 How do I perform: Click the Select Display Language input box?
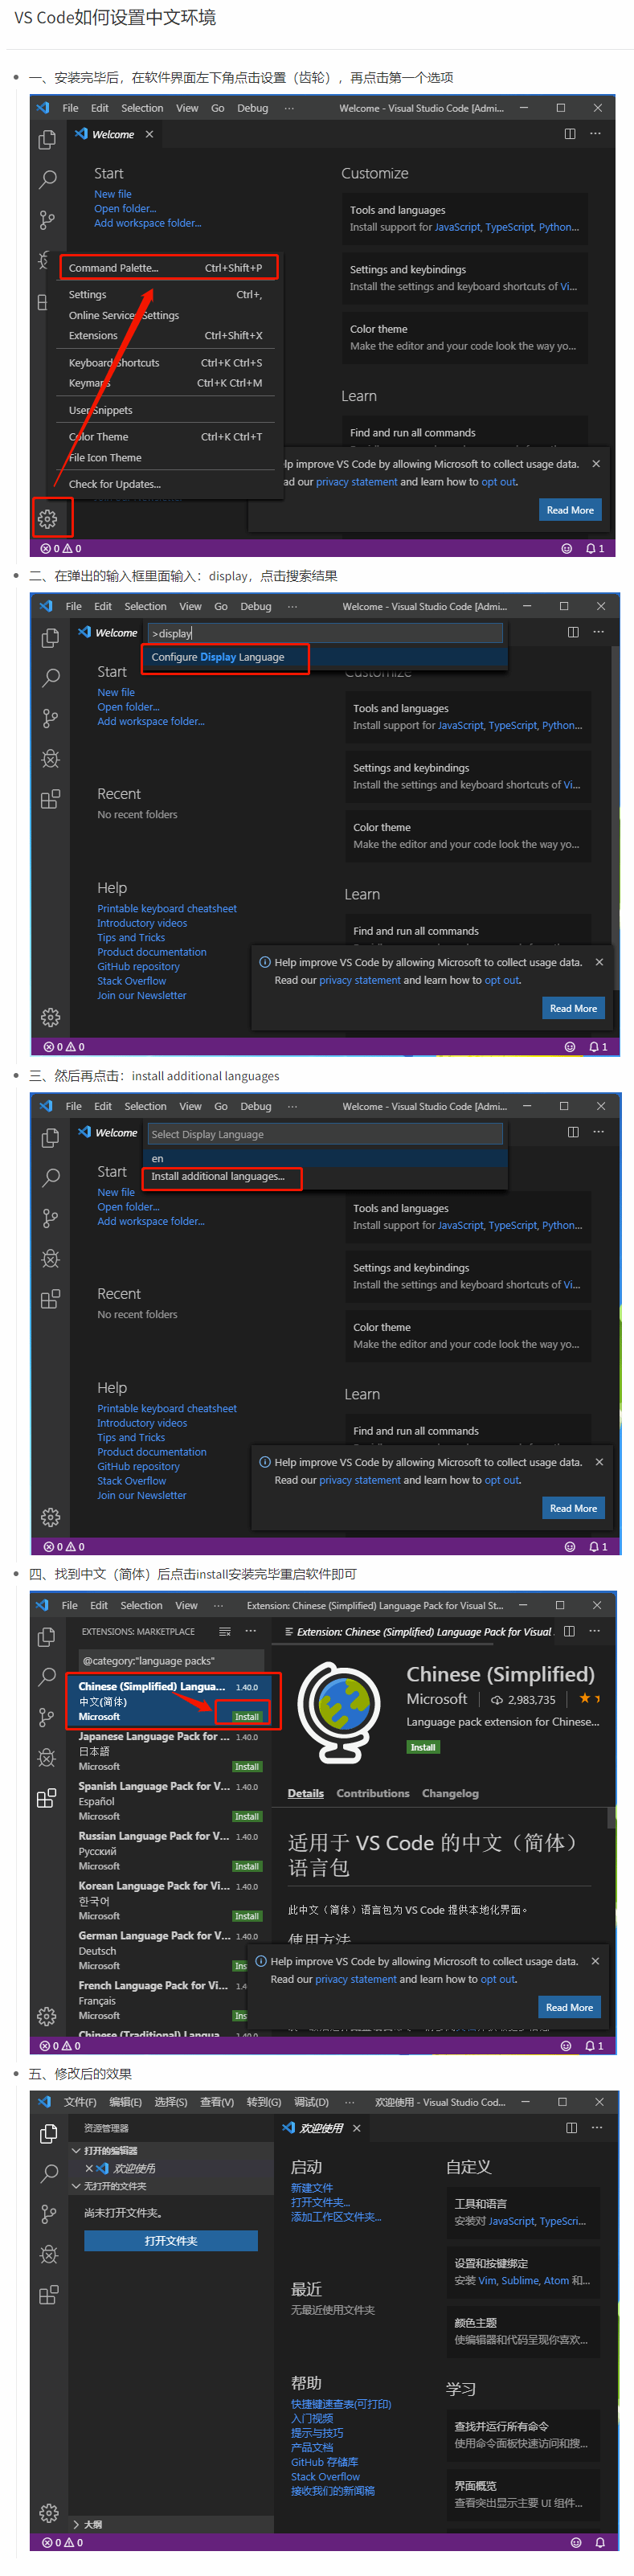click(x=325, y=1134)
